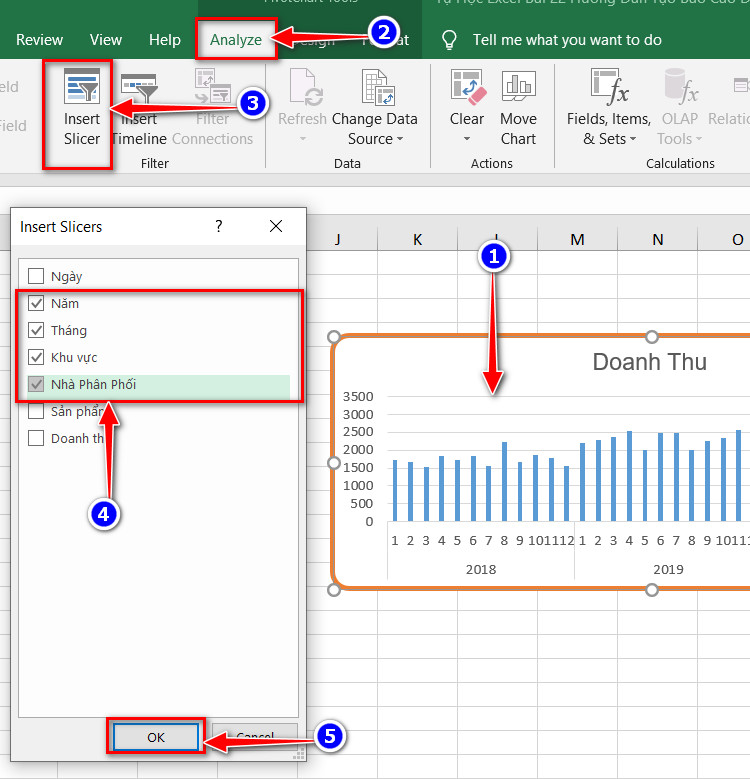Select column K header
The height and width of the screenshot is (779, 750).
(x=417, y=239)
